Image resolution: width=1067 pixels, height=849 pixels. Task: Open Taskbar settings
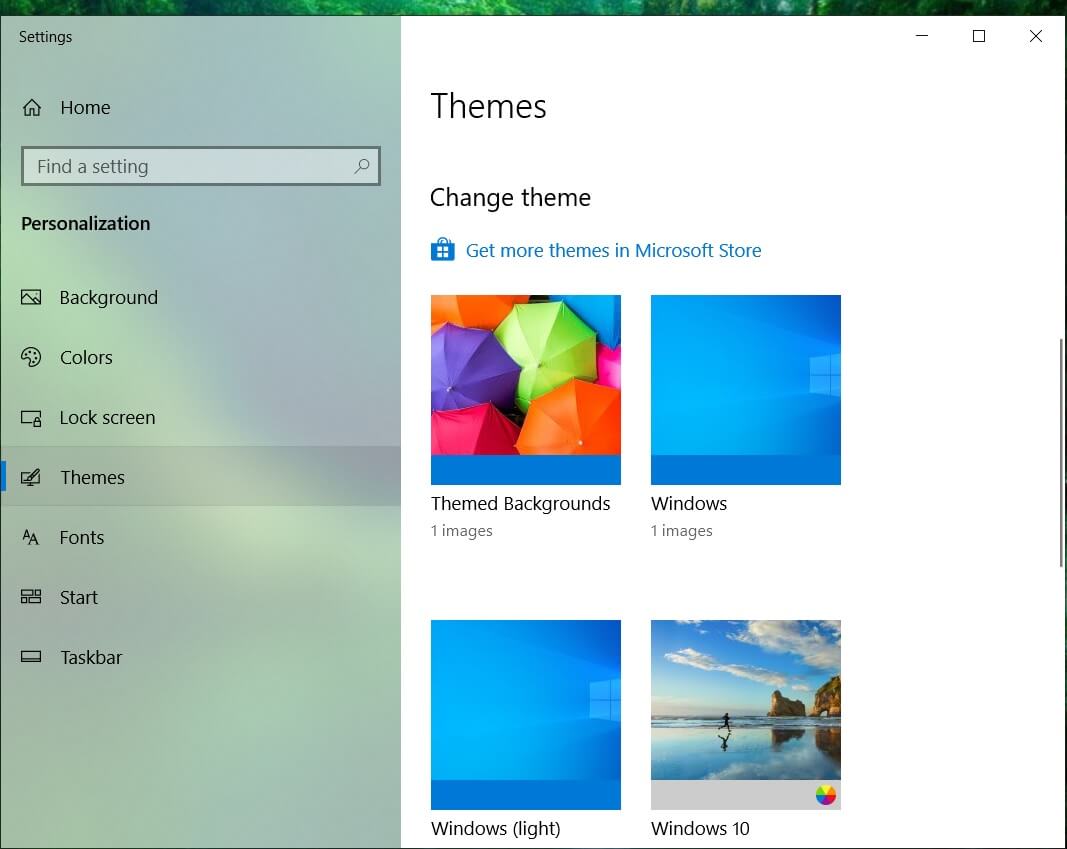pyautogui.click(x=201, y=657)
